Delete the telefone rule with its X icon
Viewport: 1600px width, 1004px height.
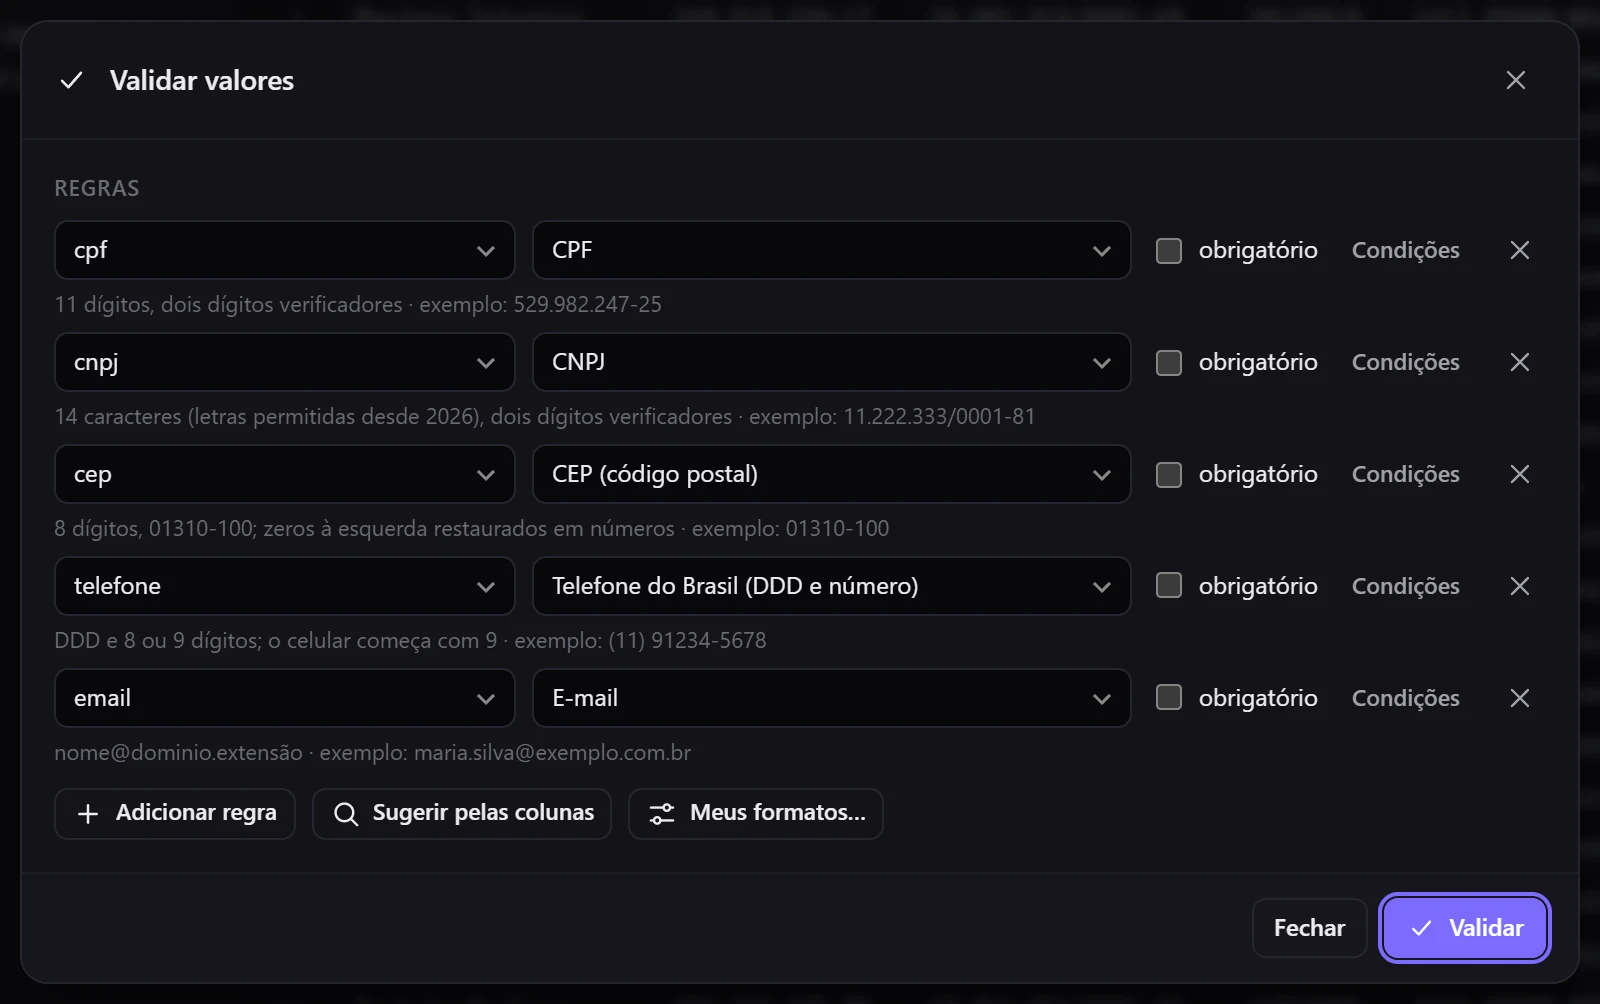[1519, 586]
